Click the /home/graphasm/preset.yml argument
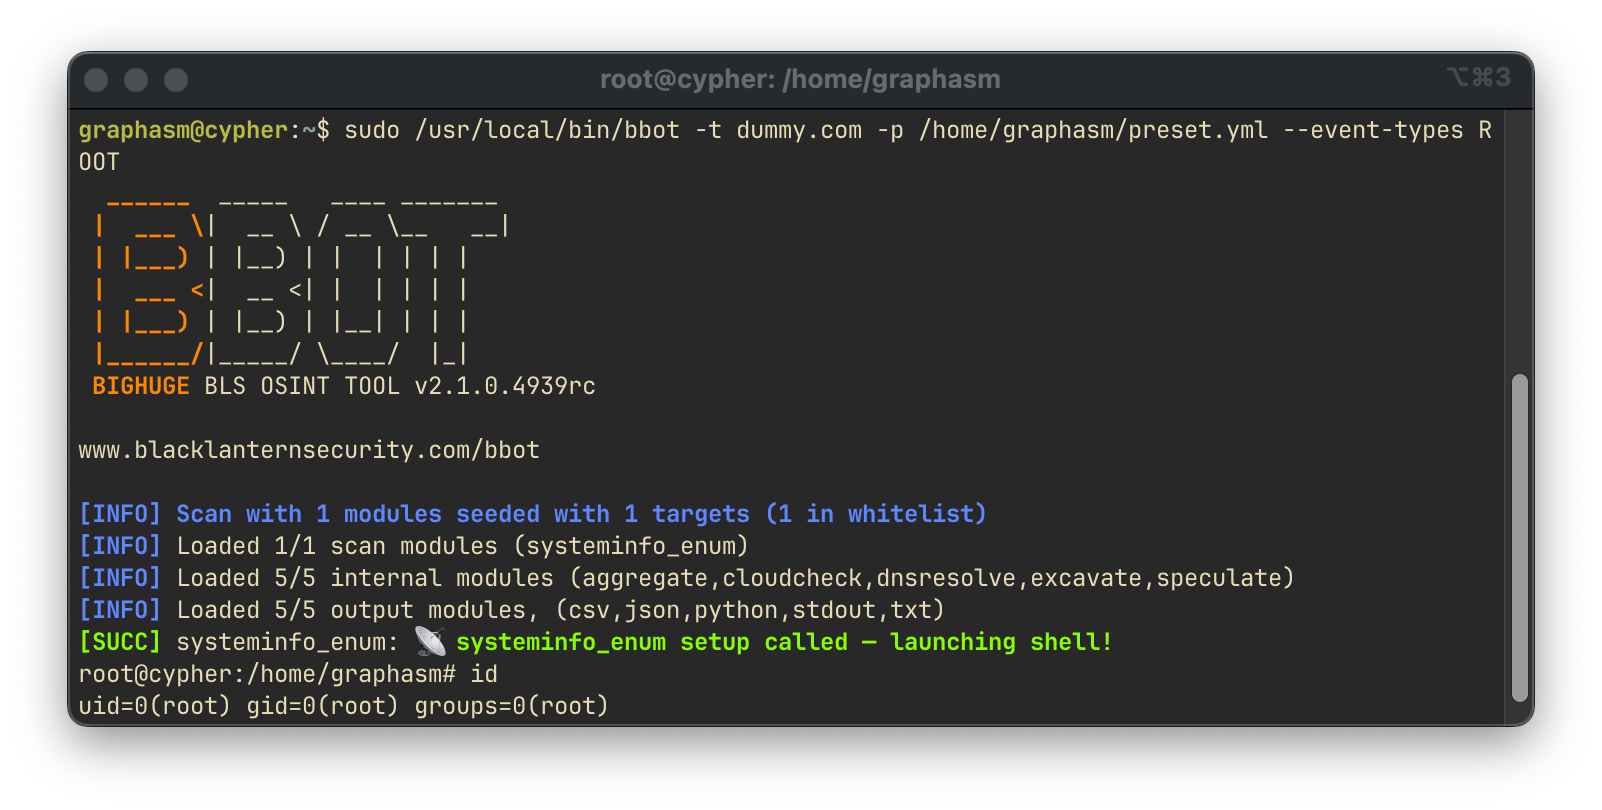 (x=1093, y=130)
